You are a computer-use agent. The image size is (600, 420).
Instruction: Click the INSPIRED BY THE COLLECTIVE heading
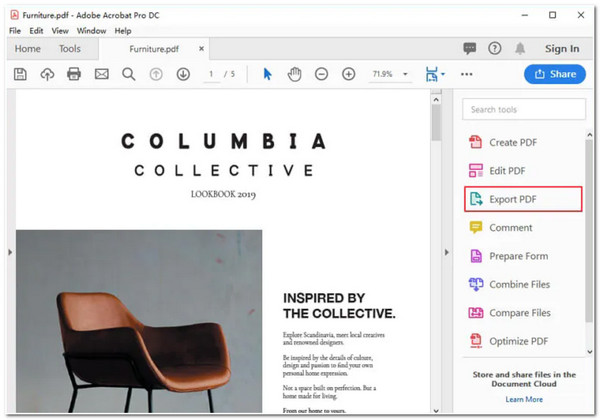click(x=339, y=306)
